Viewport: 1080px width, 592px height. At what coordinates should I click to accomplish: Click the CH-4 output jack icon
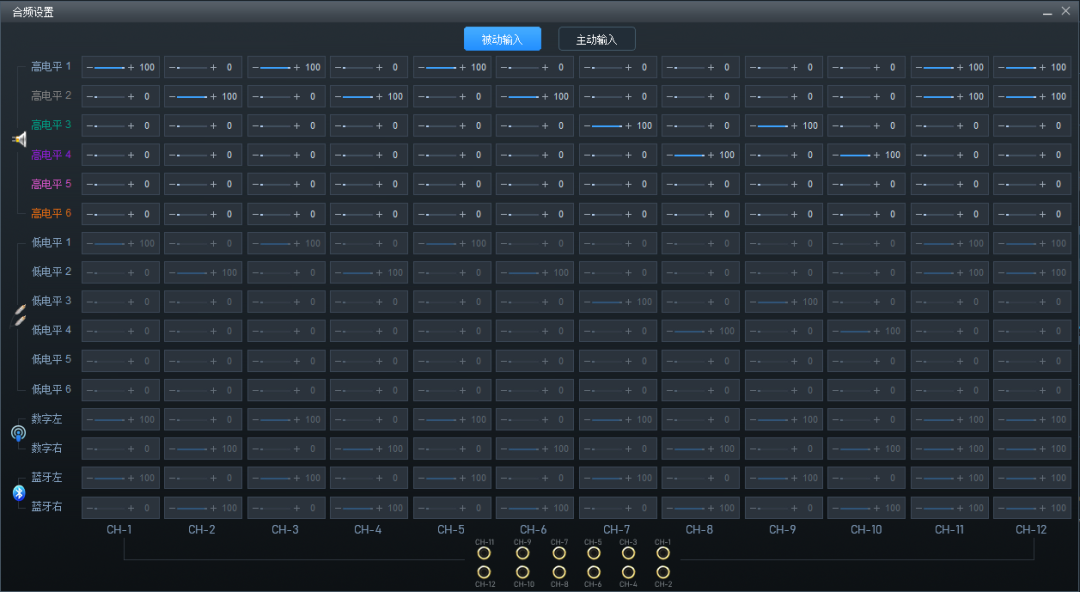tap(628, 572)
